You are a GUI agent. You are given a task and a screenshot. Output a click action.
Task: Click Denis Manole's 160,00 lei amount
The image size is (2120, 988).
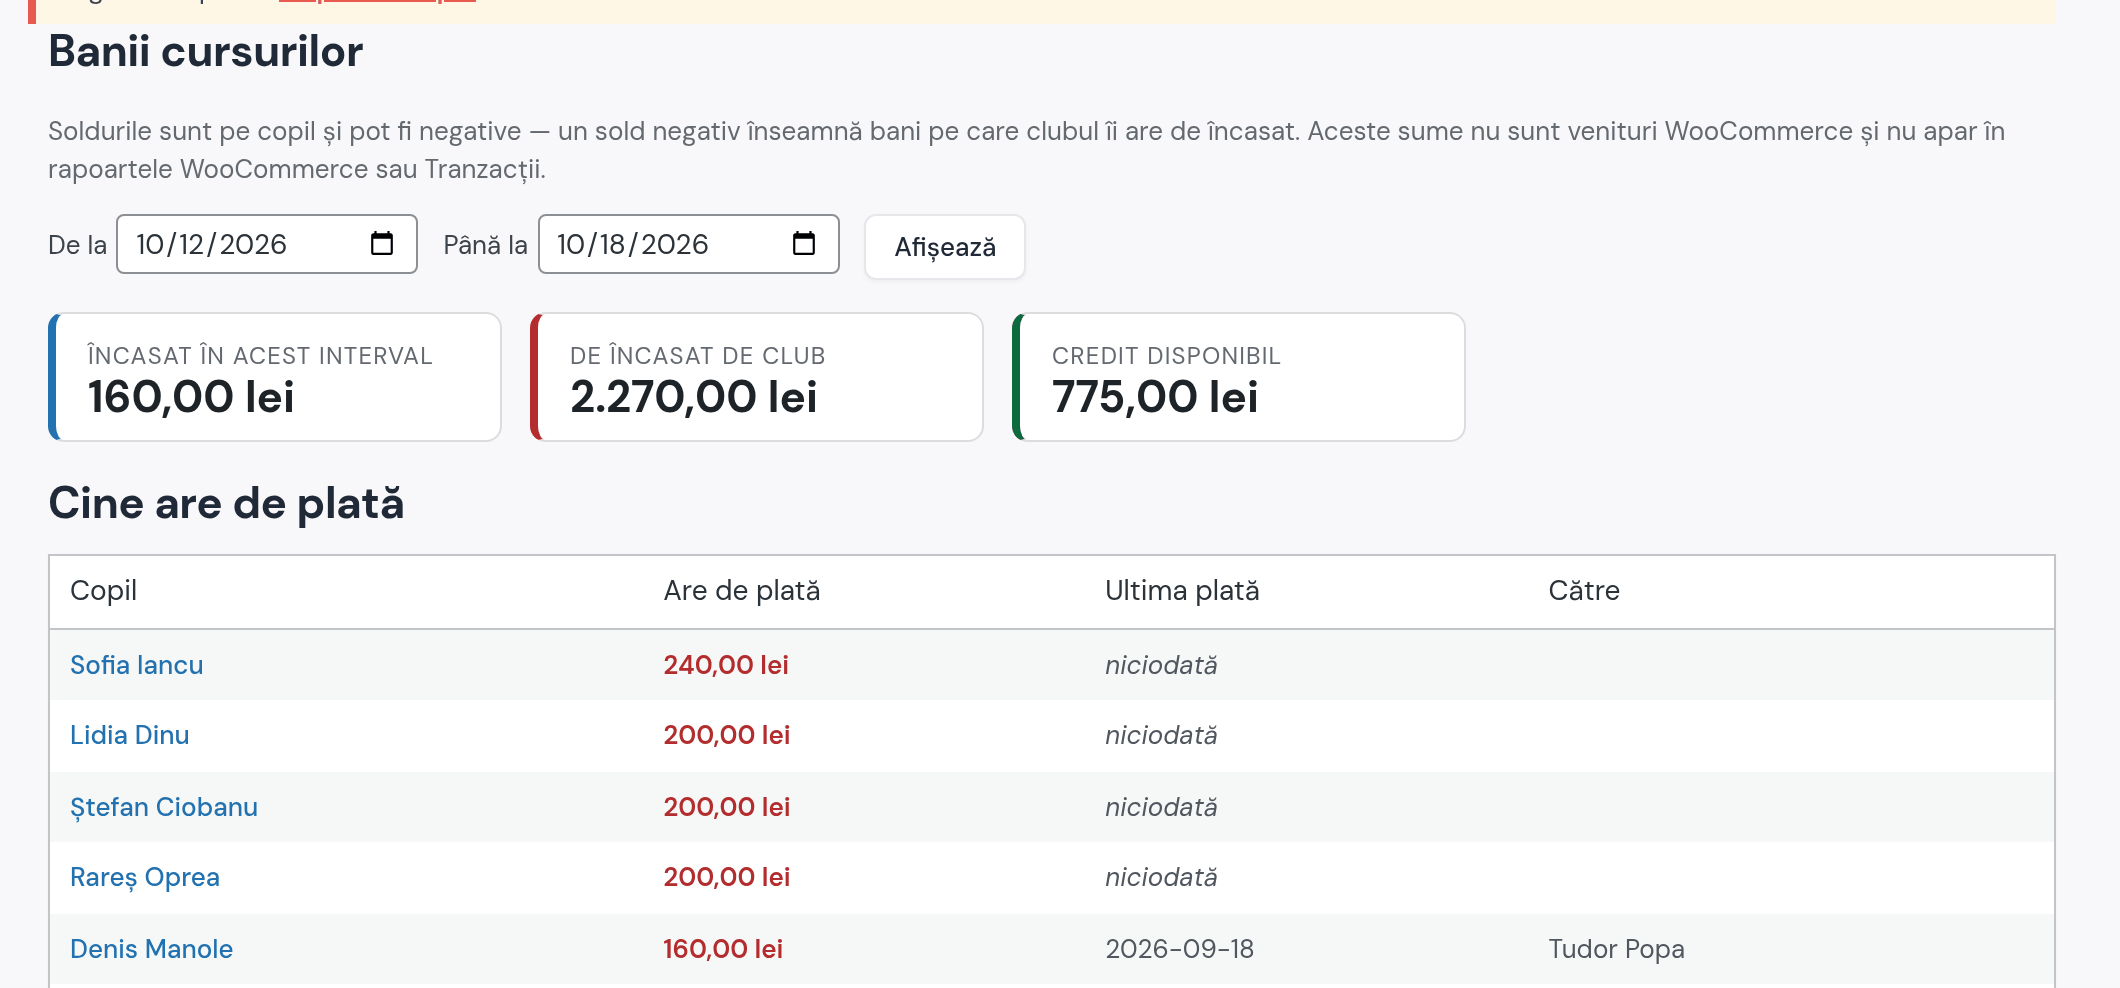click(x=723, y=949)
